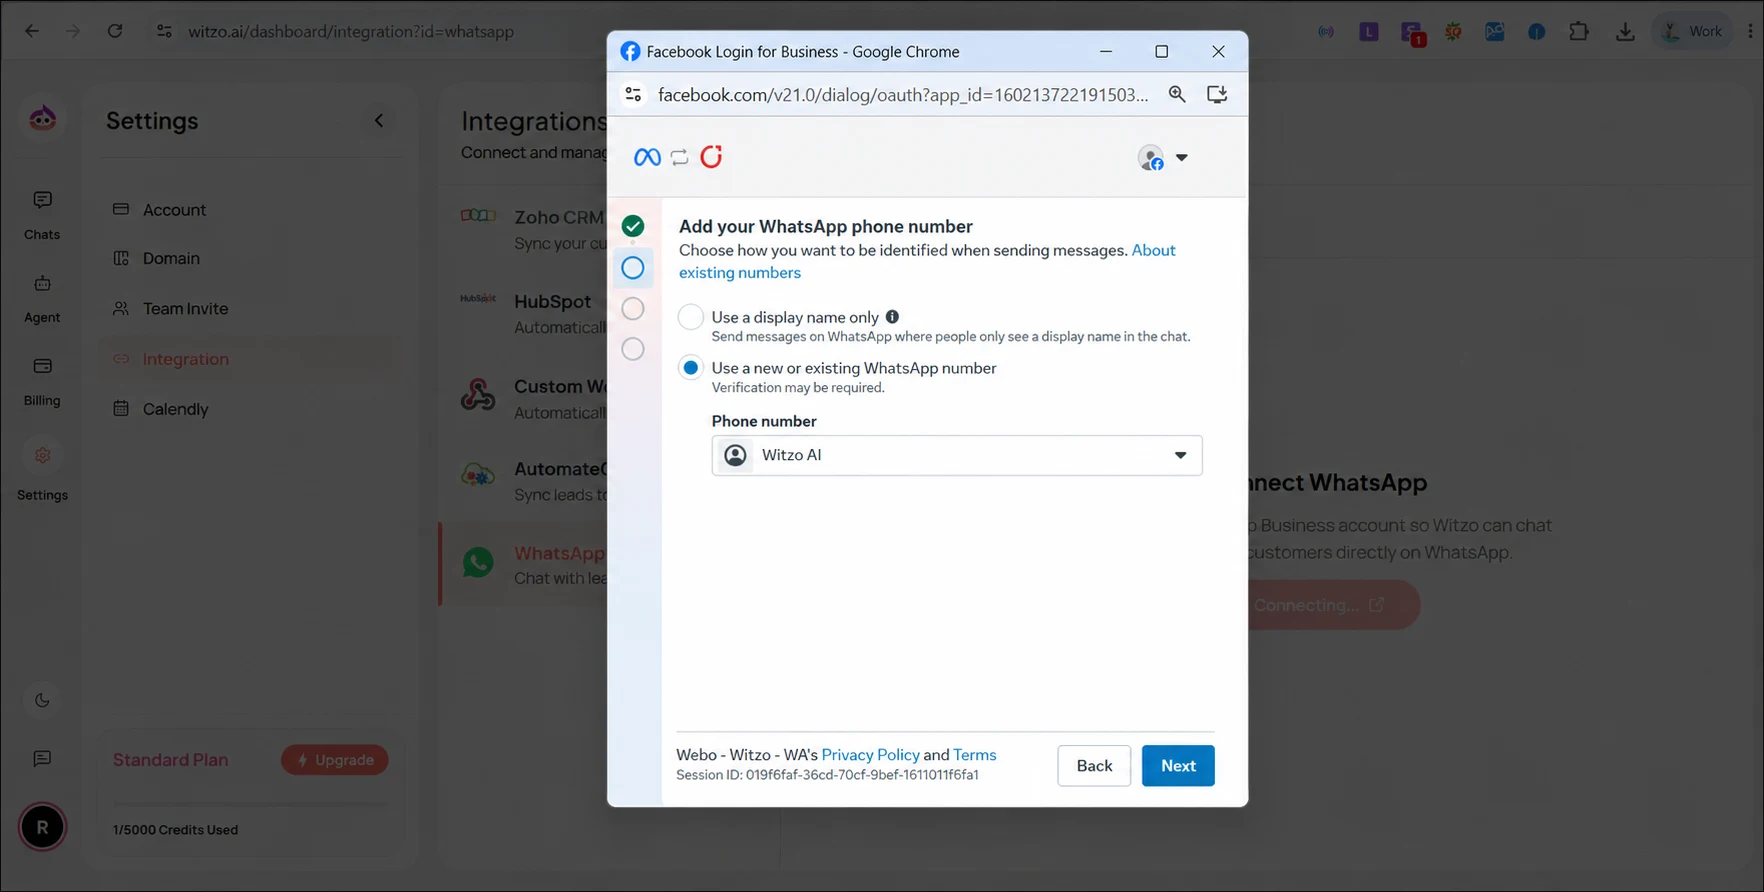This screenshot has height=892, width=1764.
Task: Open Chrome three-dot menu
Action: 1750,31
